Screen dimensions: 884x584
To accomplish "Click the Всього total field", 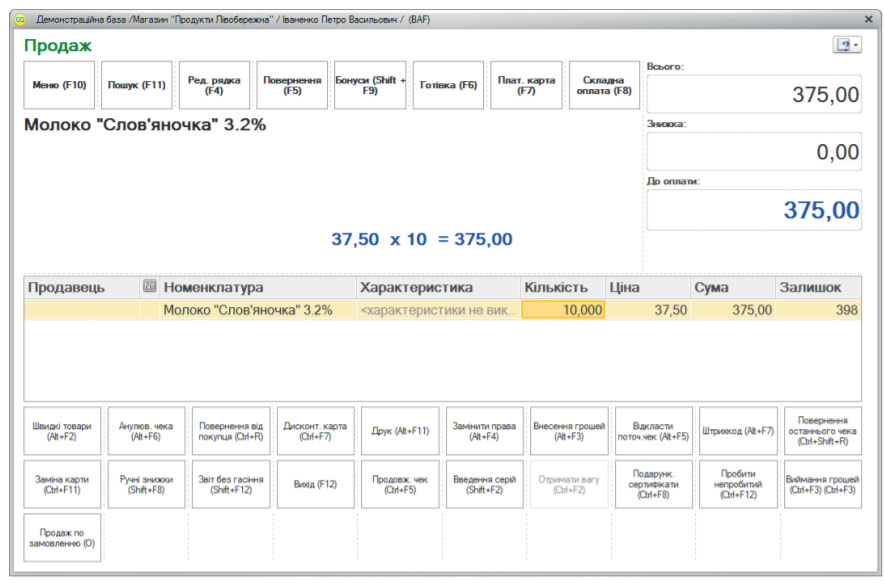I will click(x=754, y=94).
